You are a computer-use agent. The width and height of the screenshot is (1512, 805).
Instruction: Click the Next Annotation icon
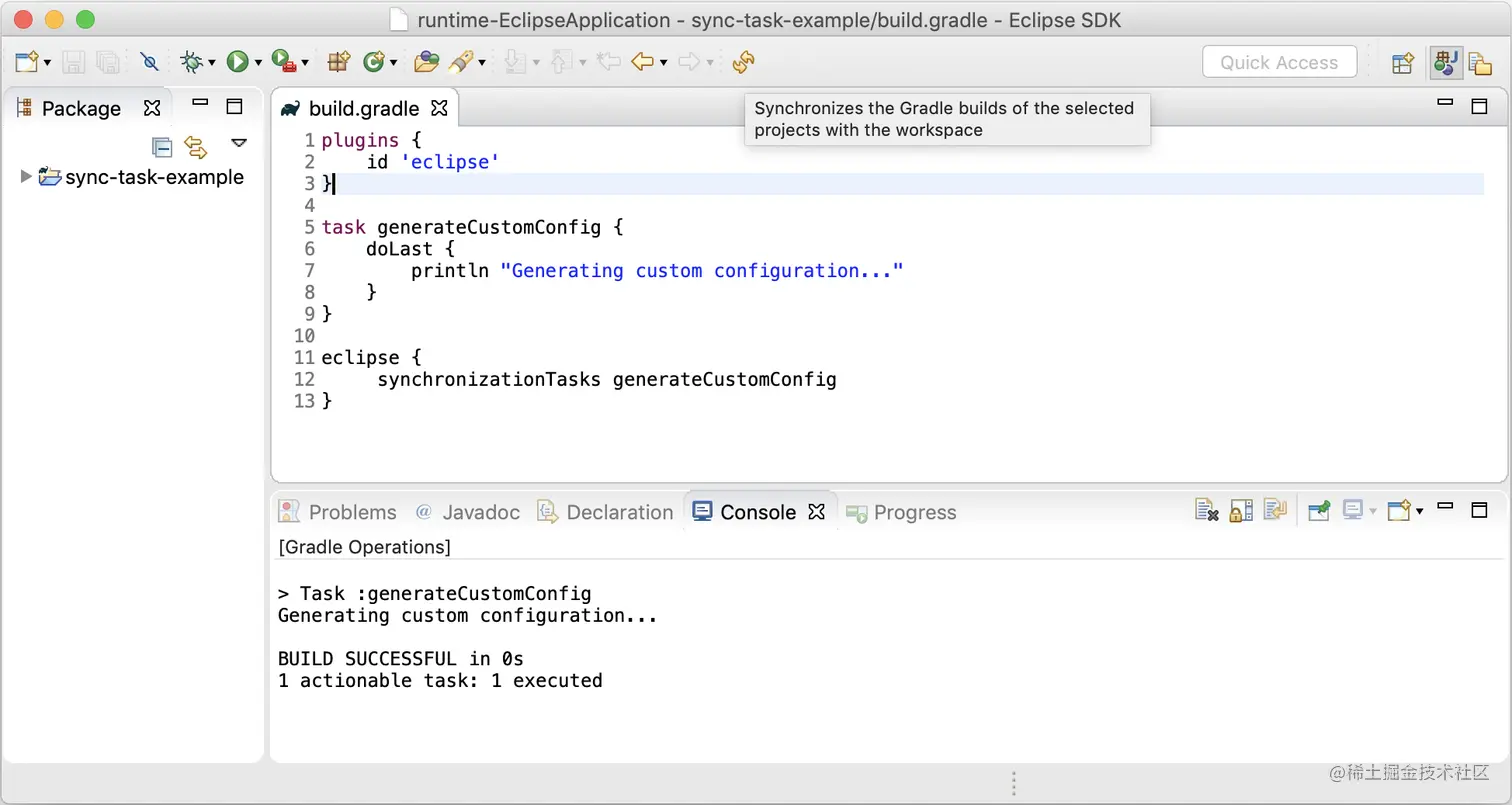(515, 62)
